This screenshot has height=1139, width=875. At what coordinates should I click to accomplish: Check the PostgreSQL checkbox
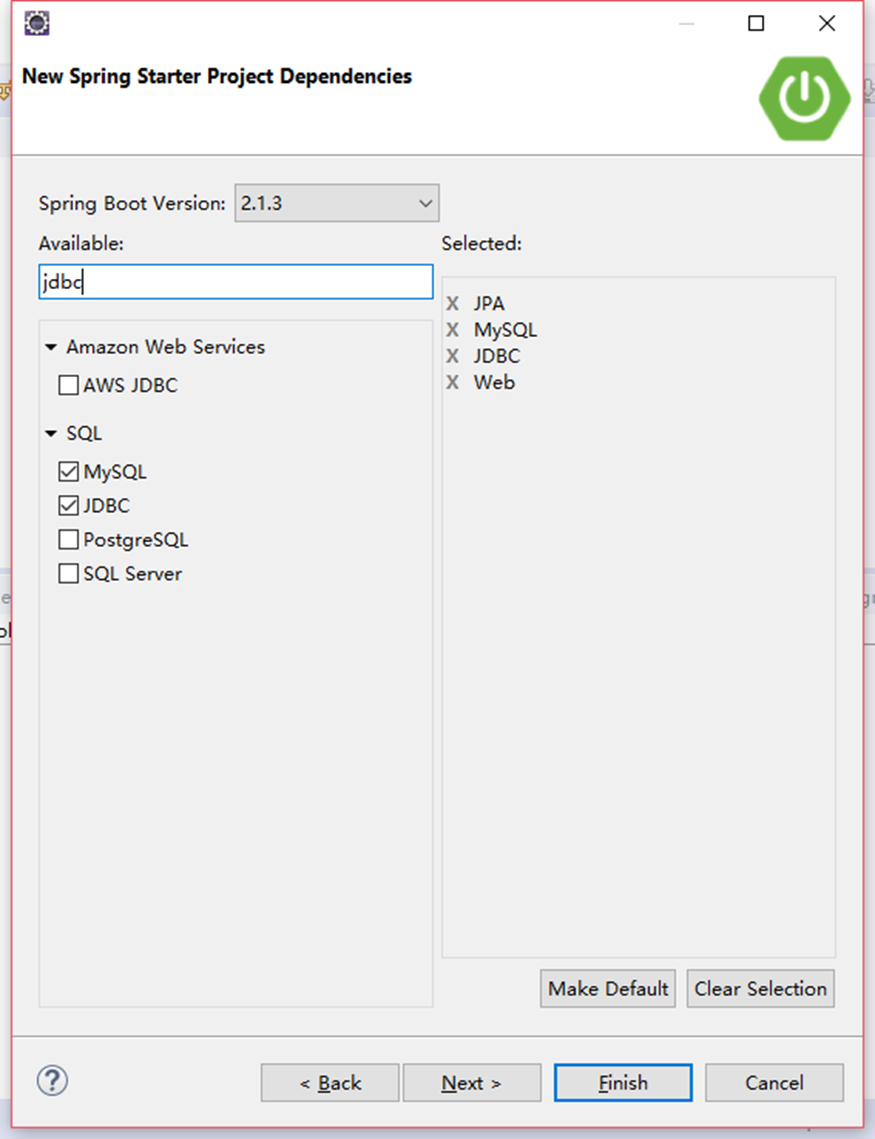tap(68, 540)
